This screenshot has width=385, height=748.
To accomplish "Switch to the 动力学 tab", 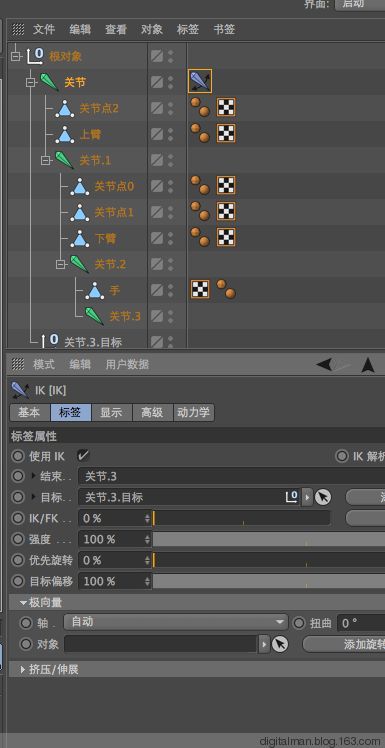I will pyautogui.click(x=194, y=413).
